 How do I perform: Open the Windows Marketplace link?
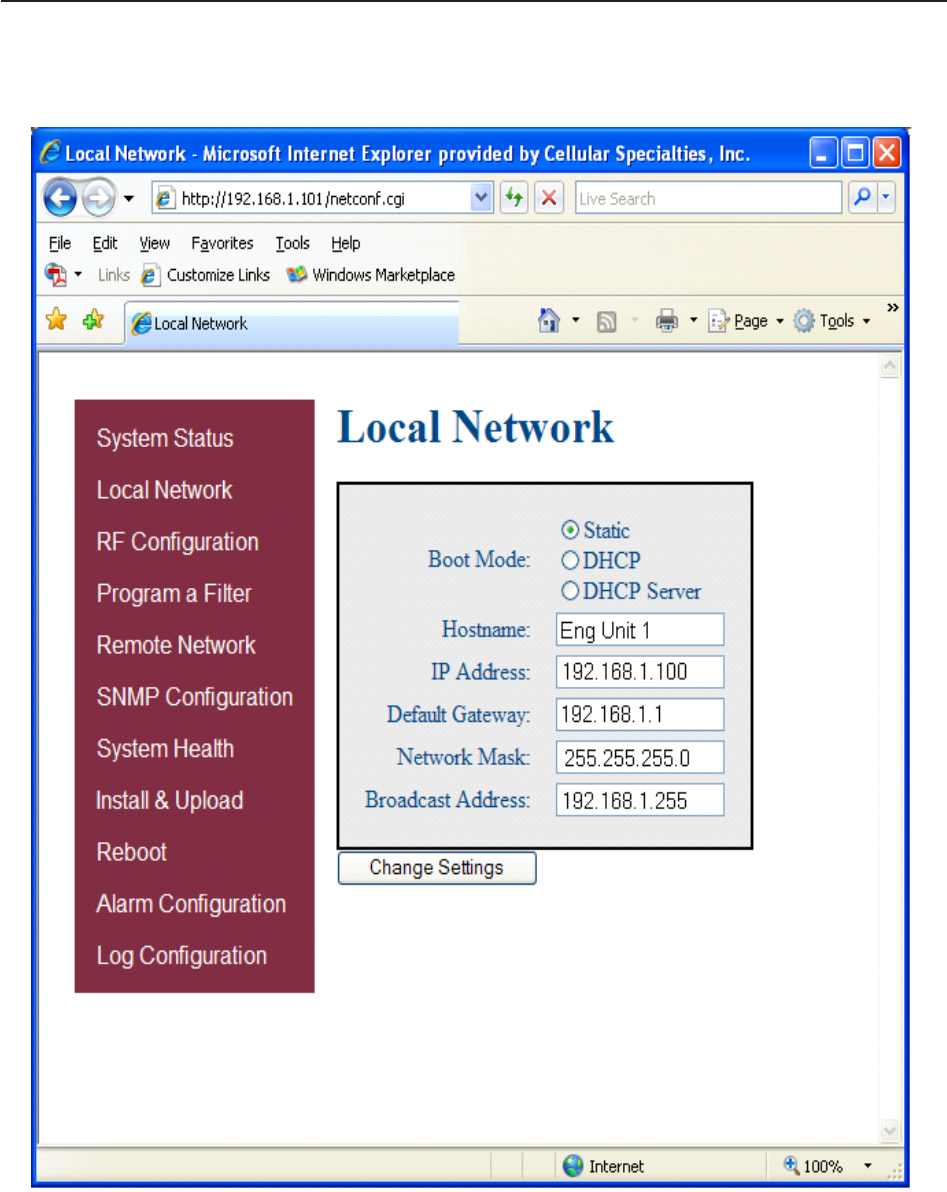(371, 274)
